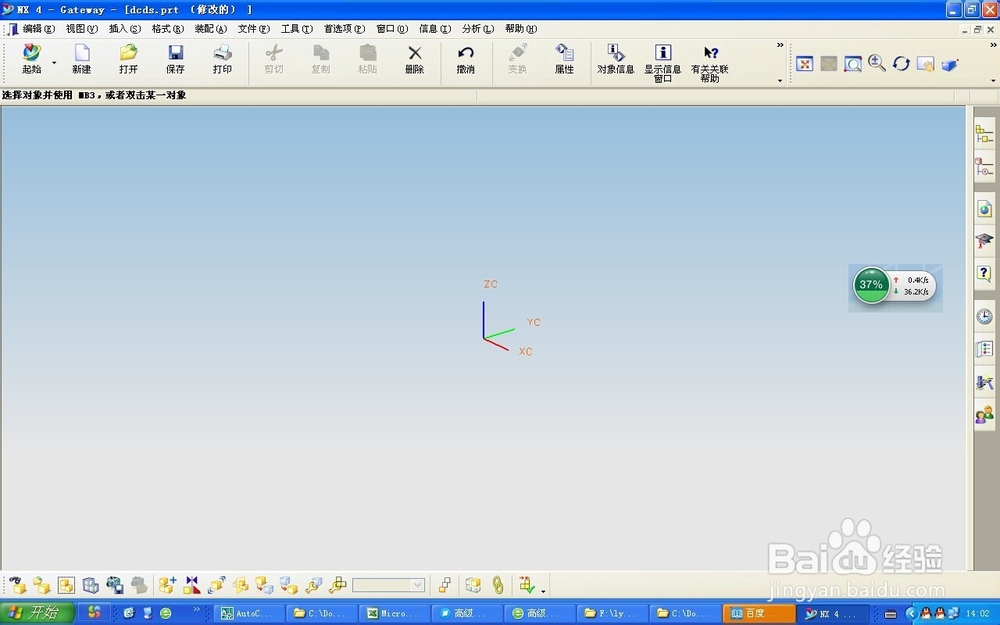Click the status prompt text 选择对象并使用 MB3
This screenshot has height=625, width=1000.
[48, 95]
